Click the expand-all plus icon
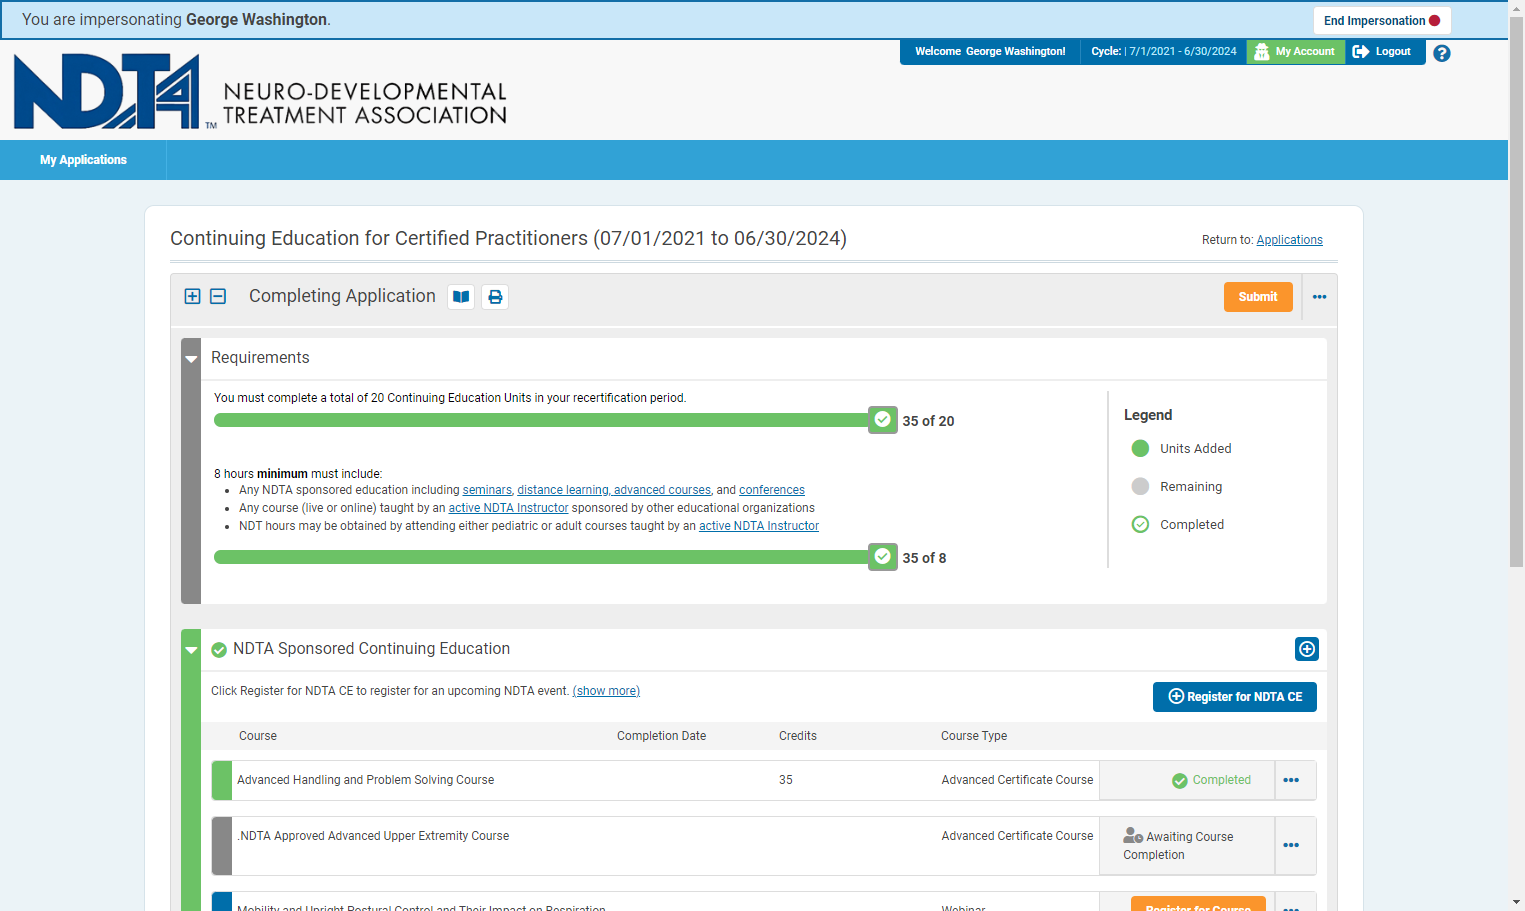This screenshot has width=1525, height=911. (x=193, y=296)
